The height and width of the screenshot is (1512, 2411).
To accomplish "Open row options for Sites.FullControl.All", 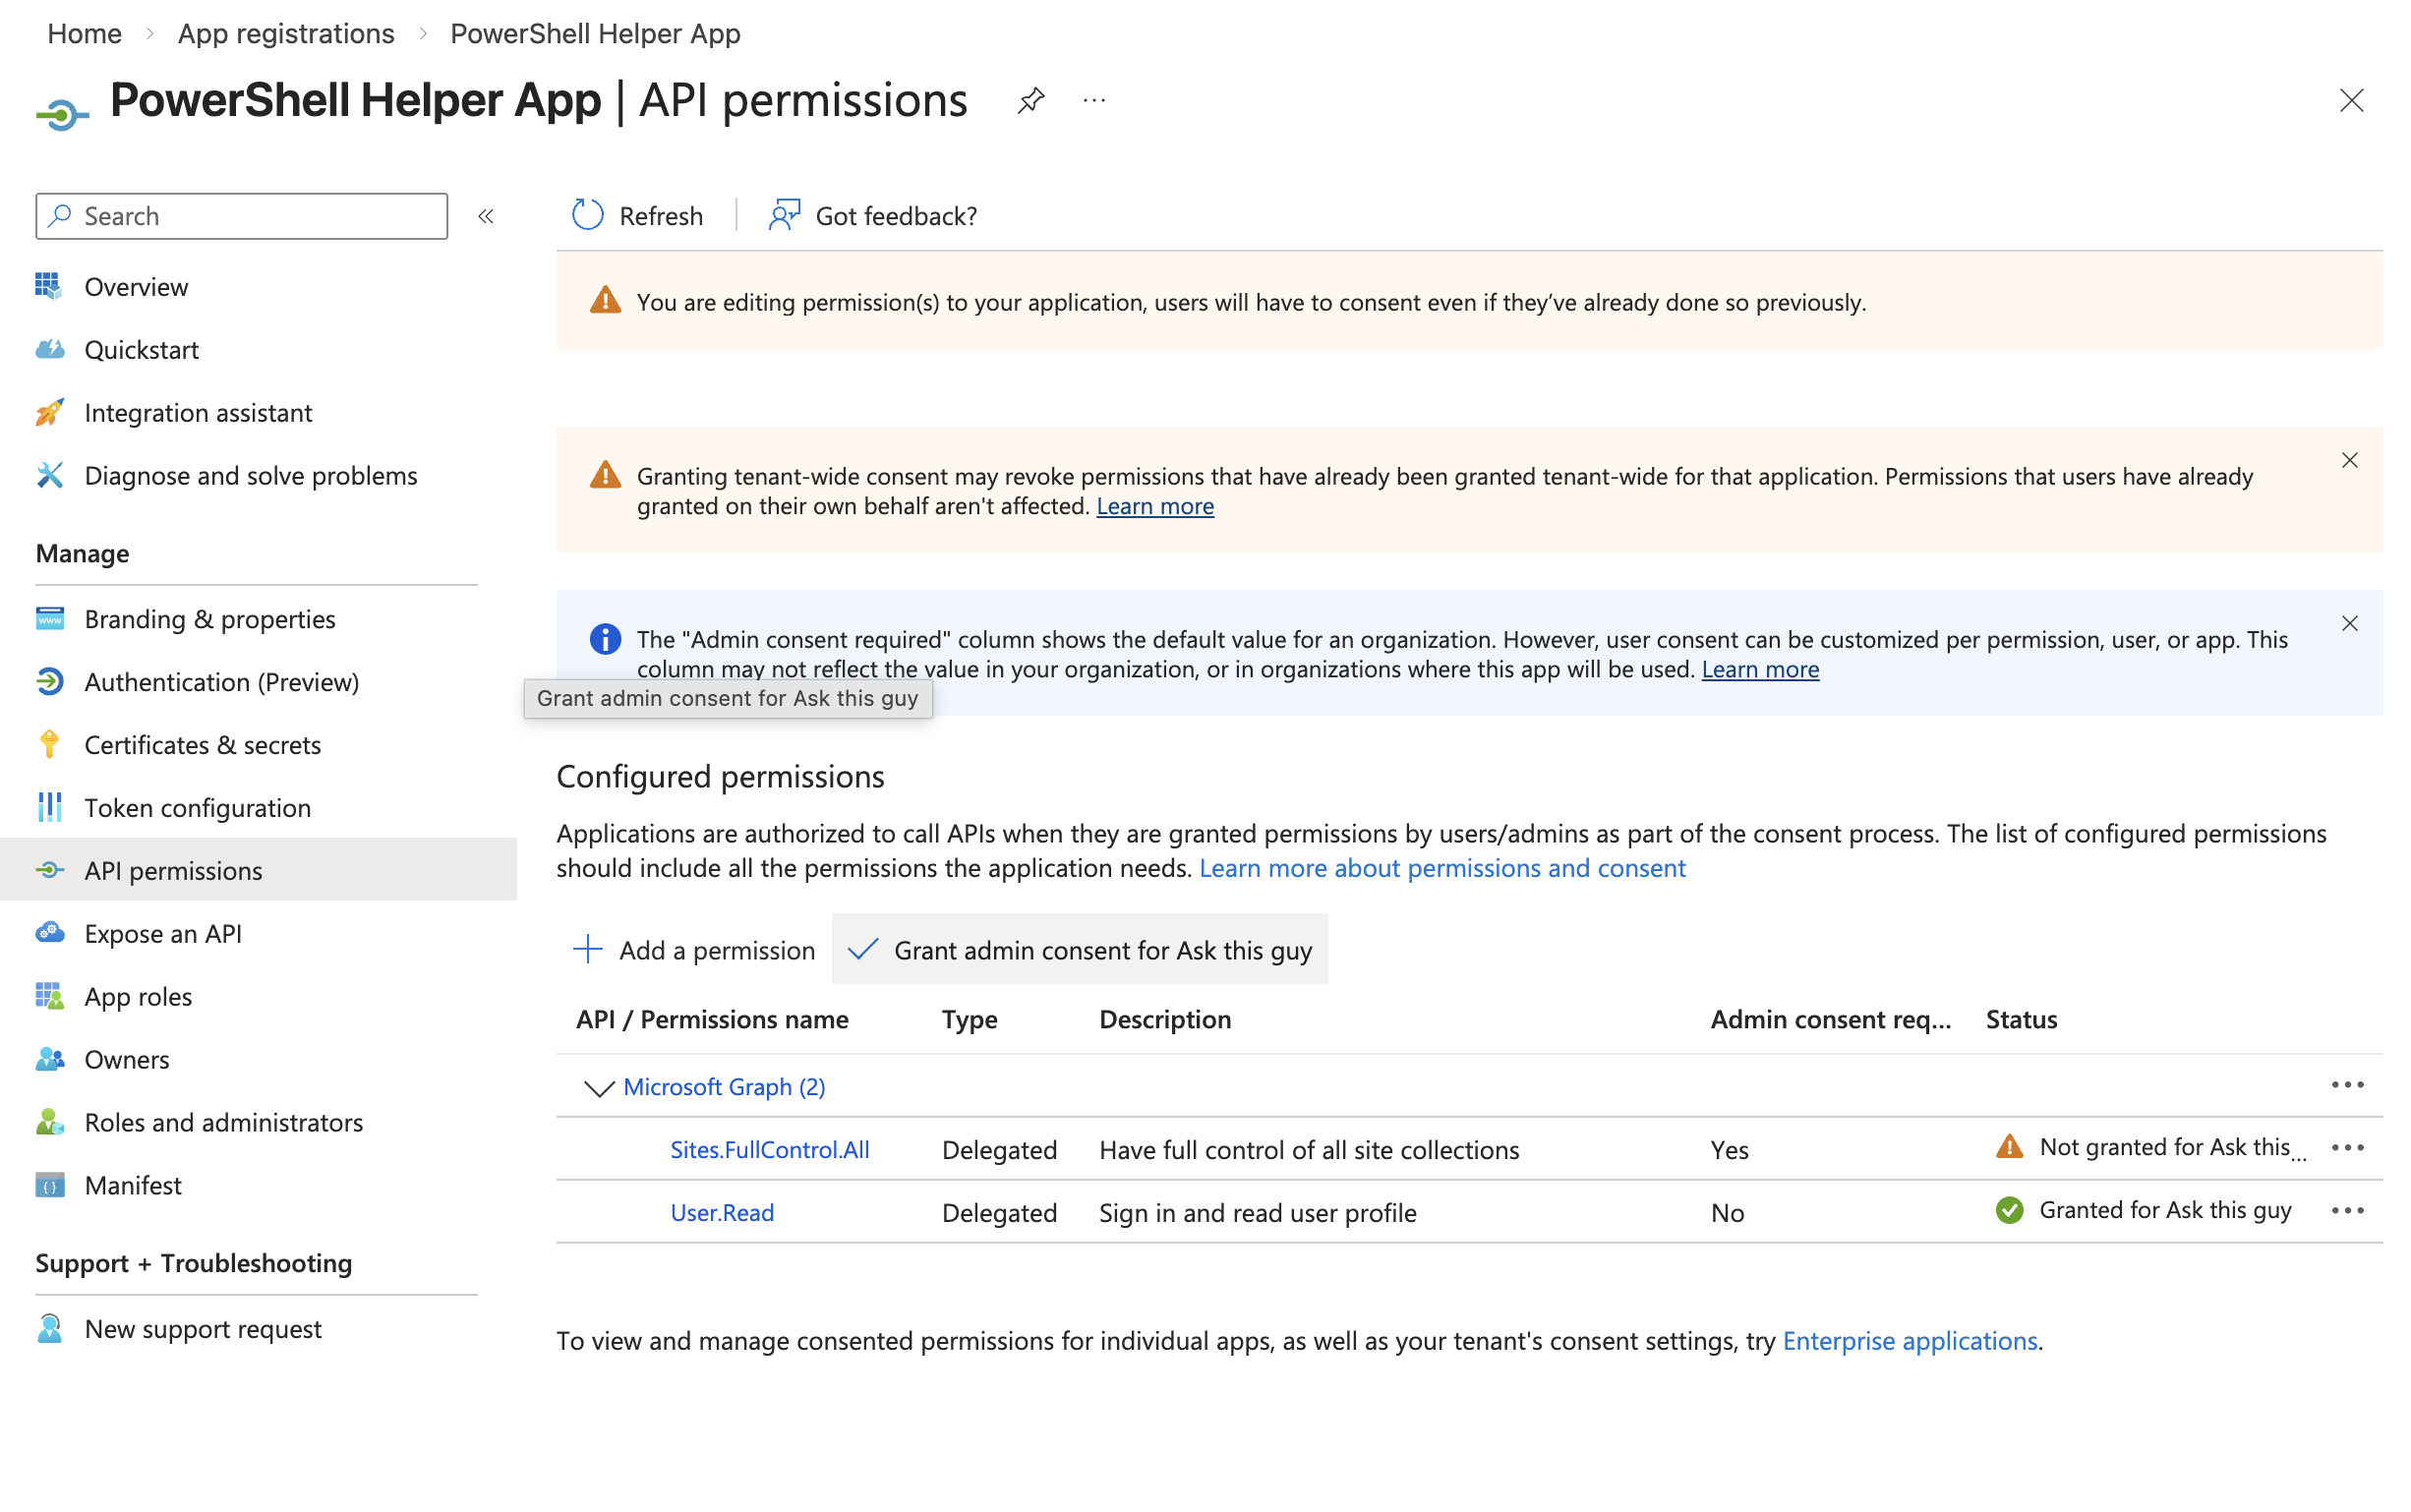I will [x=2348, y=1148].
